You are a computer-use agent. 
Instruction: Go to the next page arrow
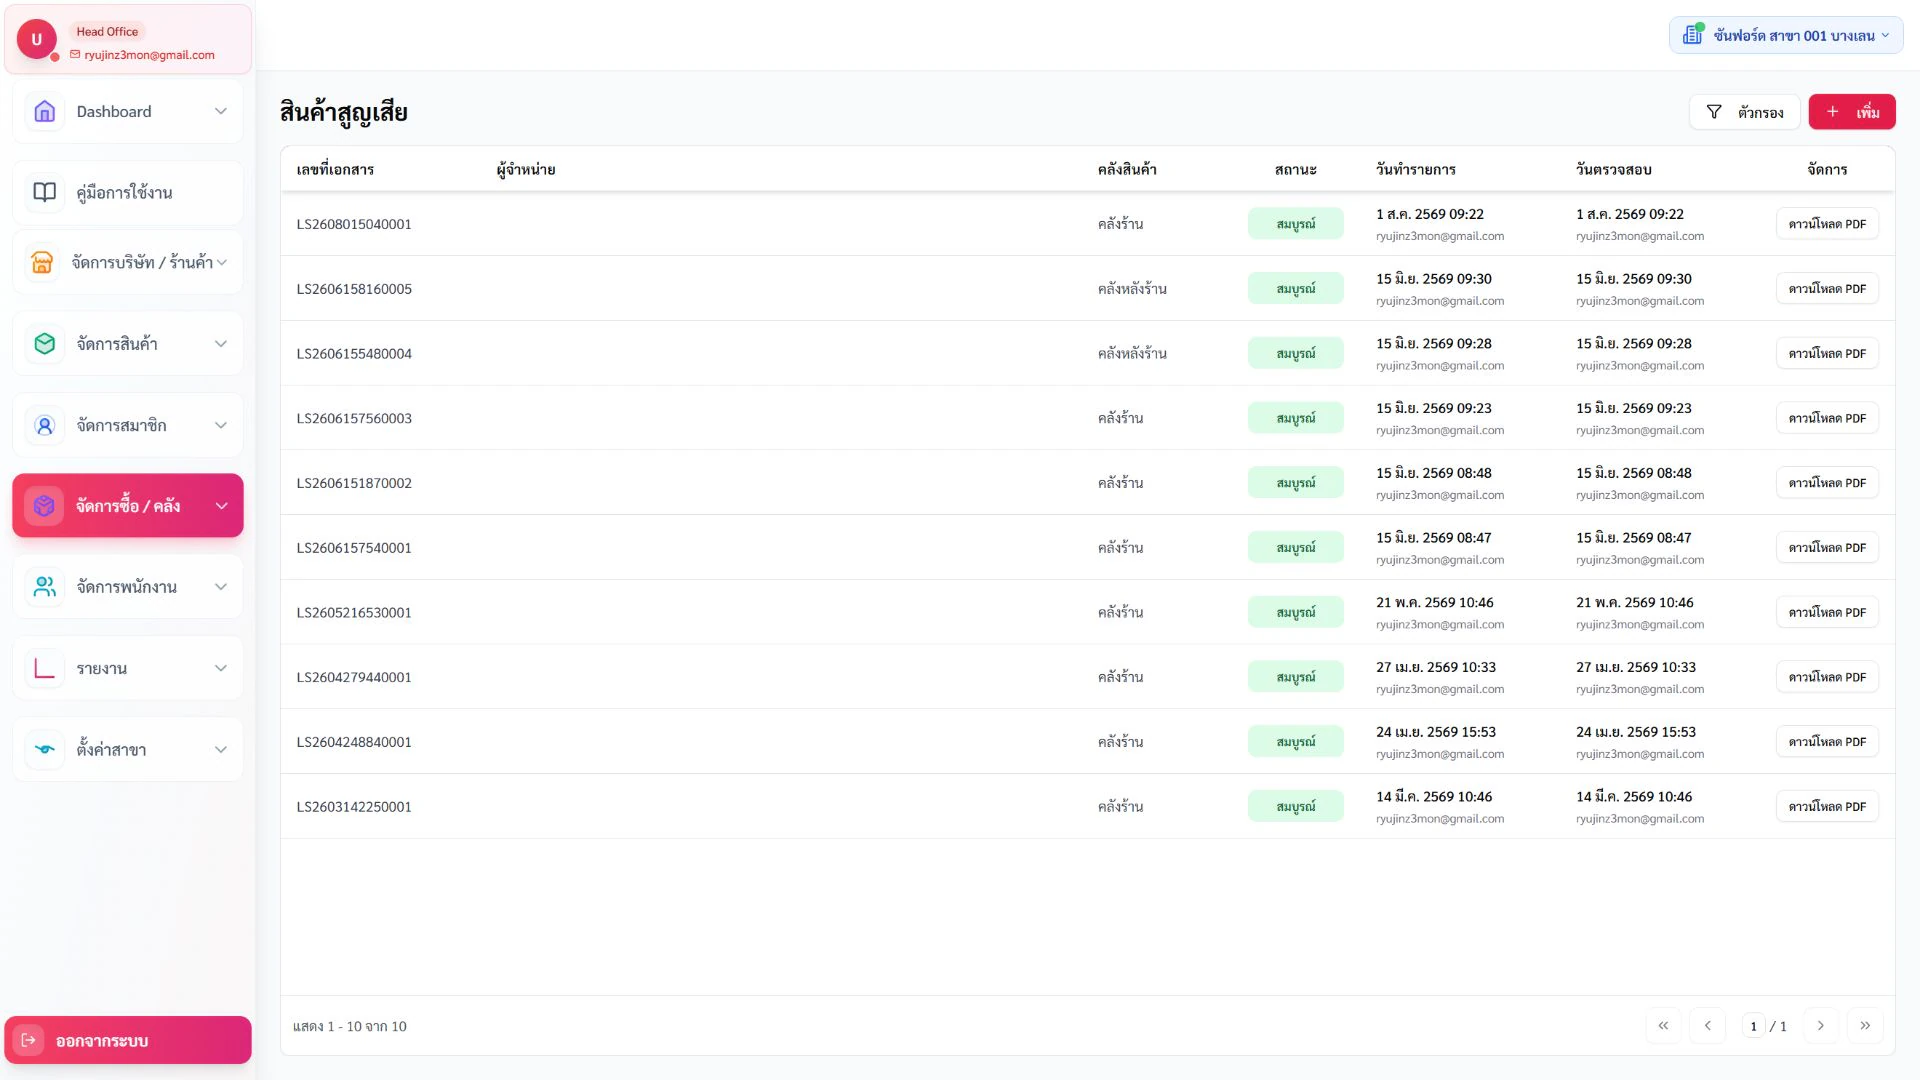1820,1026
